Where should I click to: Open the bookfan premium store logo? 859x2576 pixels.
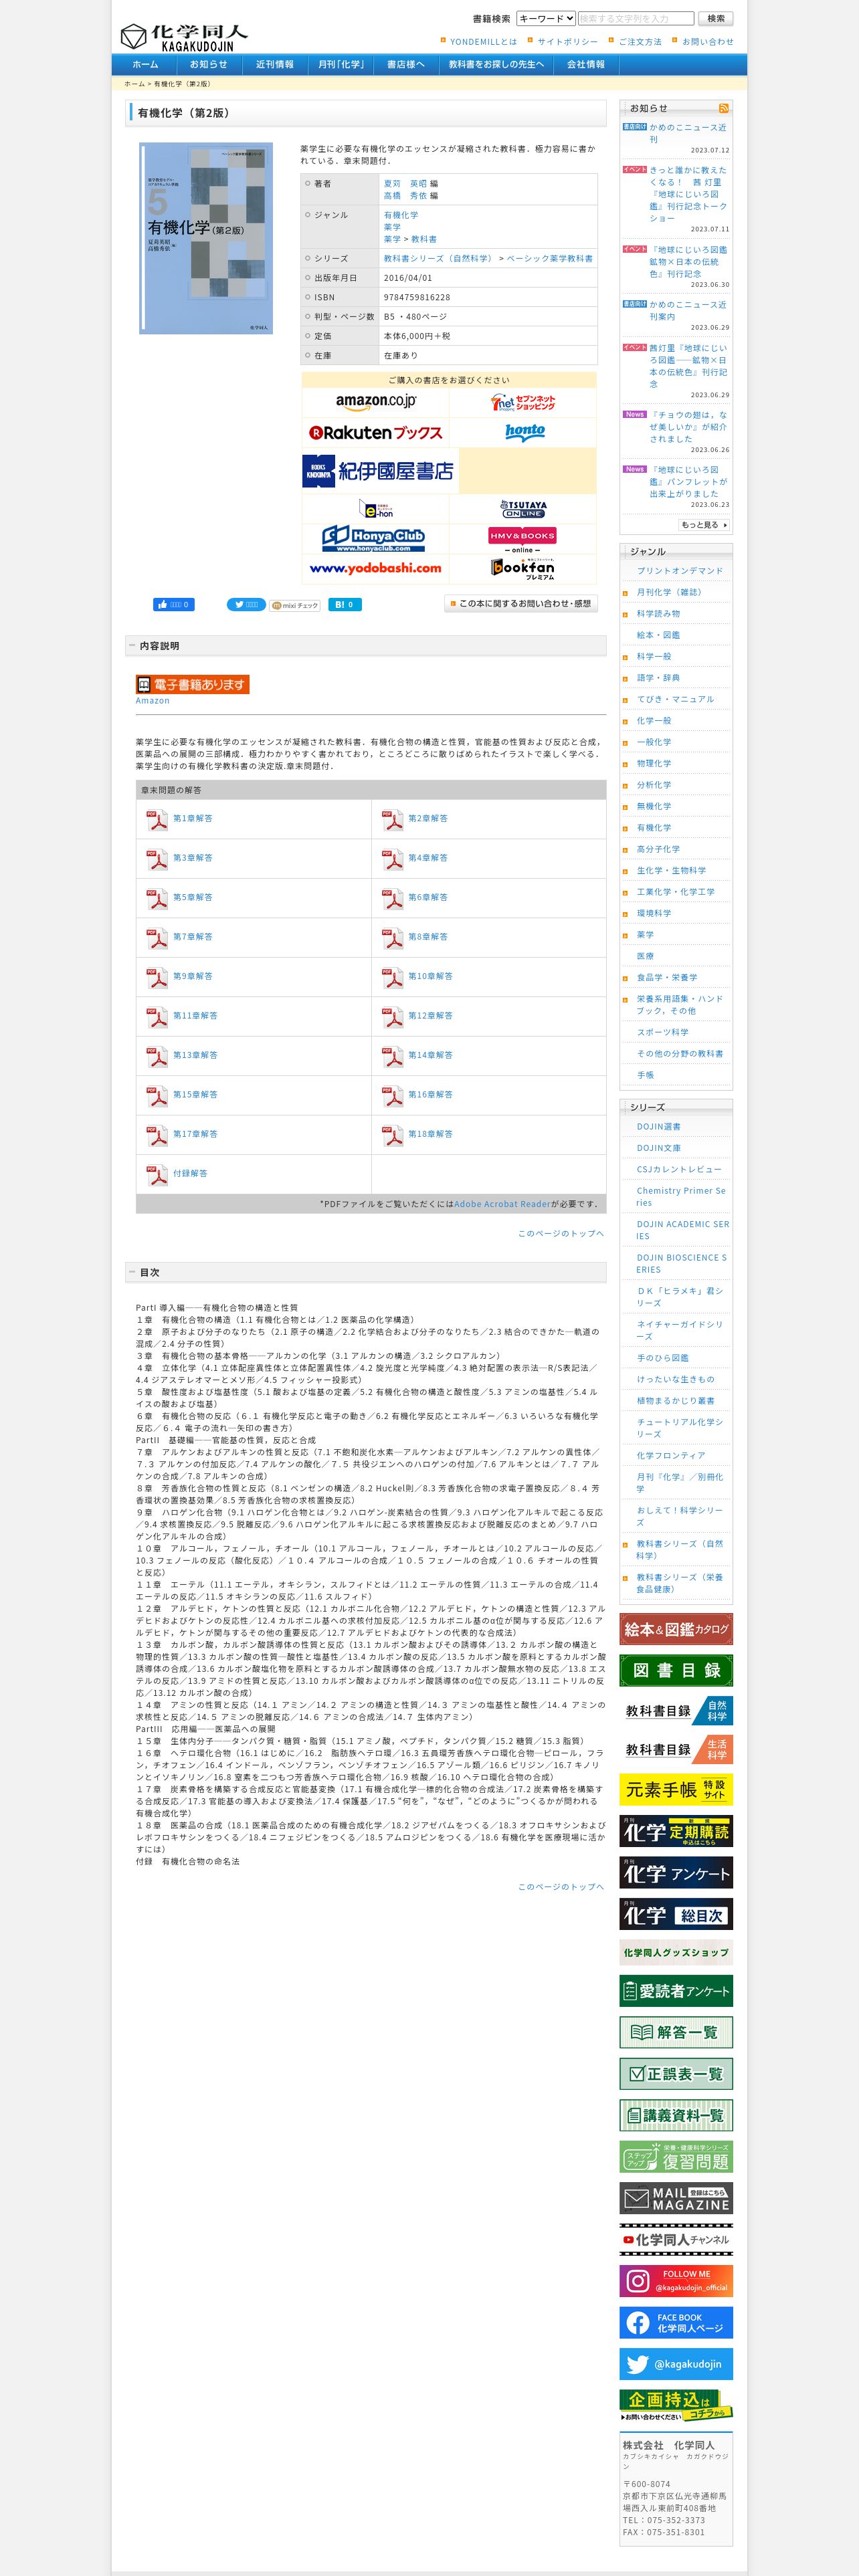523,568
